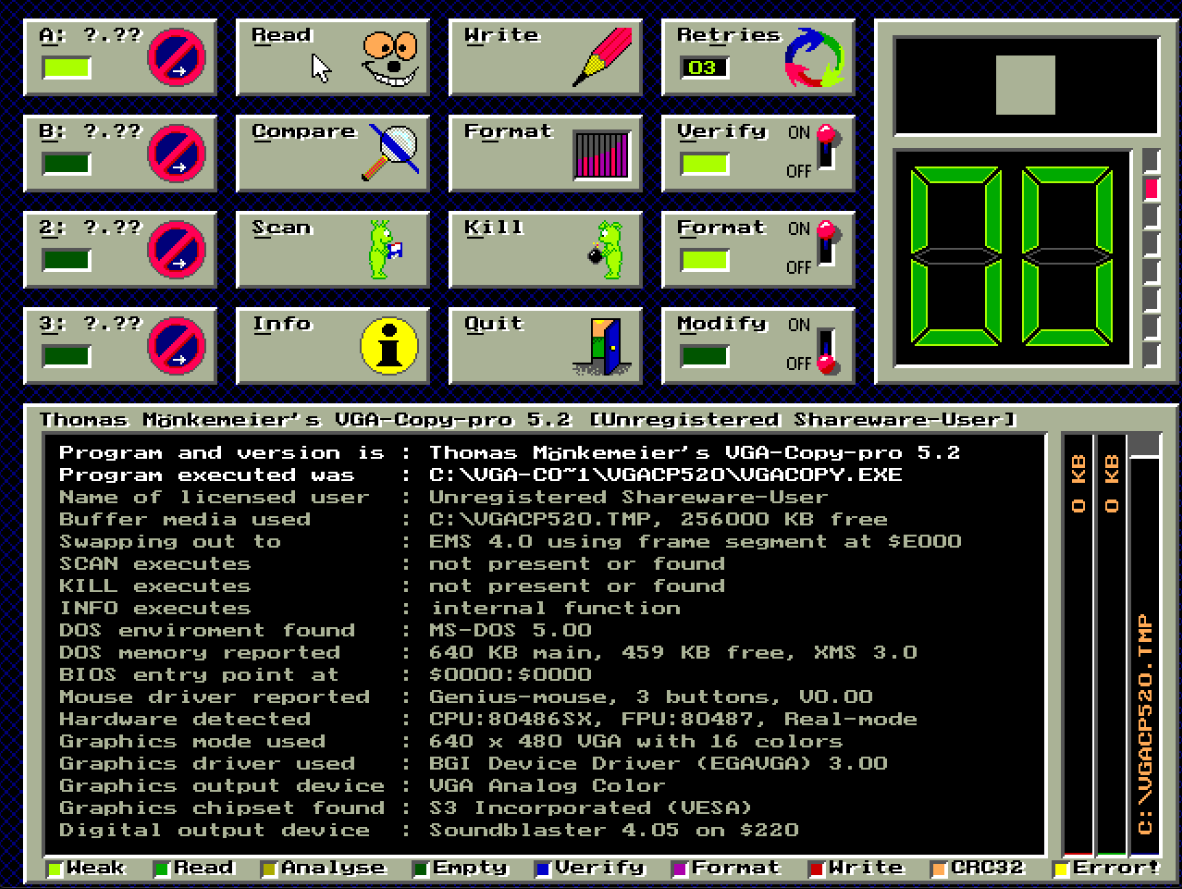Click the red marker on track indicator column
The image size is (1182, 889).
[1151, 189]
